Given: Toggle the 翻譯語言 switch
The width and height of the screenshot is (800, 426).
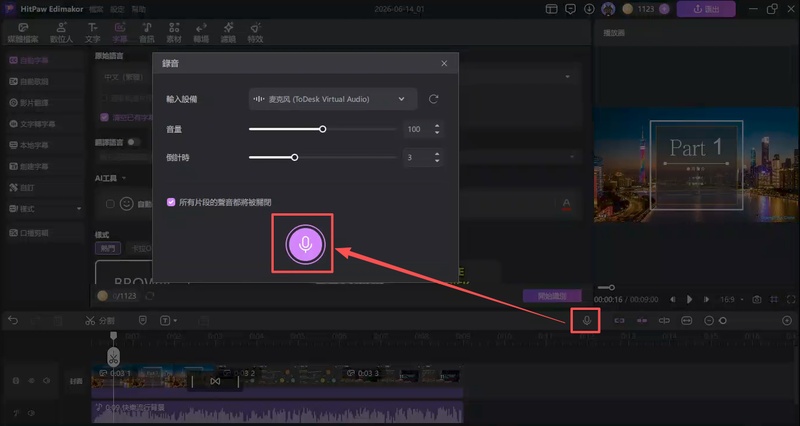Looking at the screenshot, I should (134, 142).
